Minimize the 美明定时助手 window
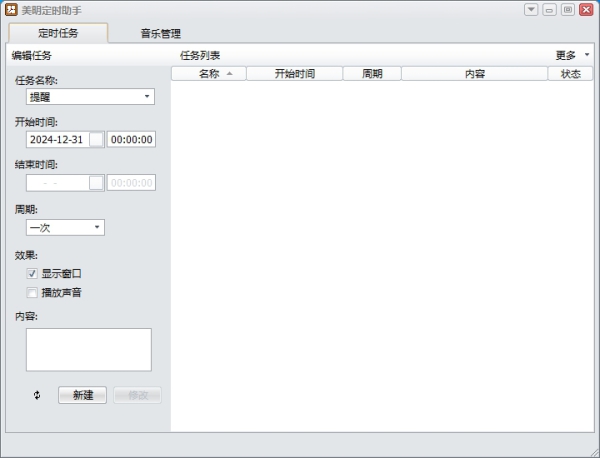Viewport: 600px width, 458px height. pyautogui.click(x=549, y=10)
